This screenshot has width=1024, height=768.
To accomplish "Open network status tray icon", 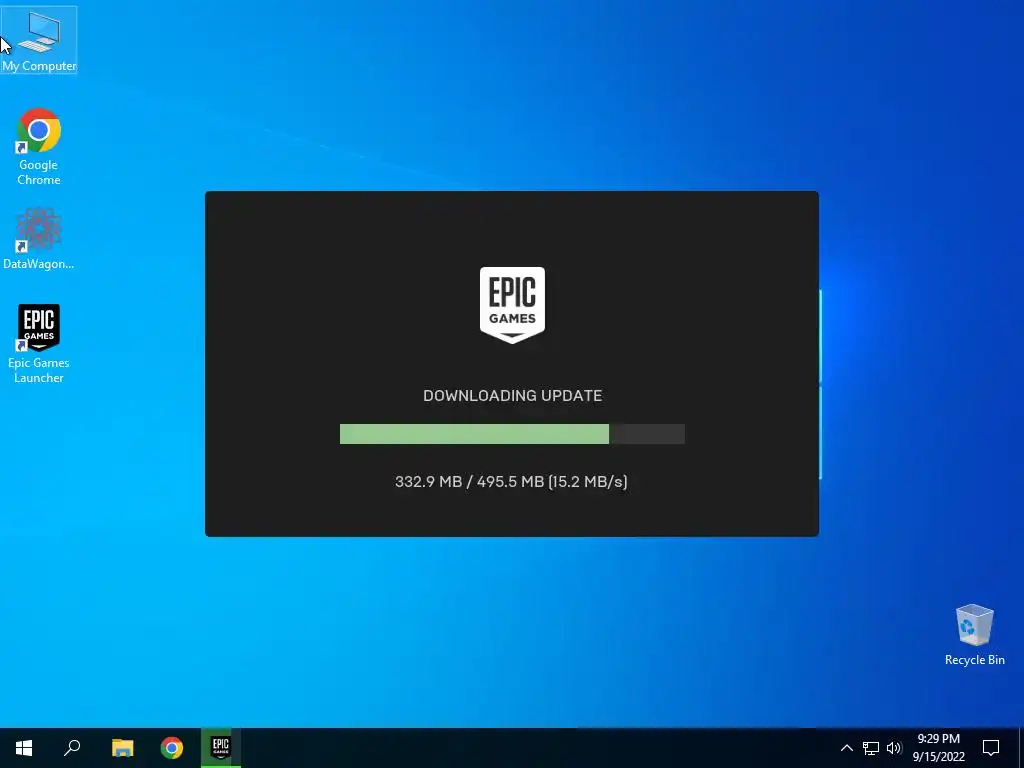I will tap(871, 748).
